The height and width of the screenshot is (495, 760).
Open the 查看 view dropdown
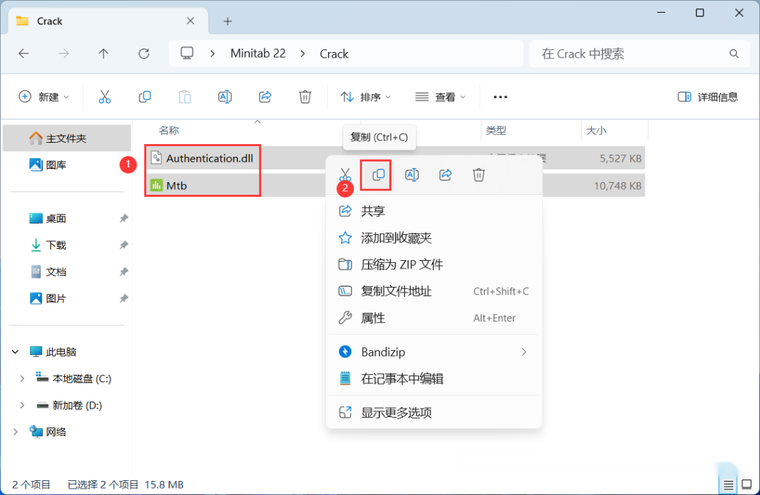[x=440, y=97]
